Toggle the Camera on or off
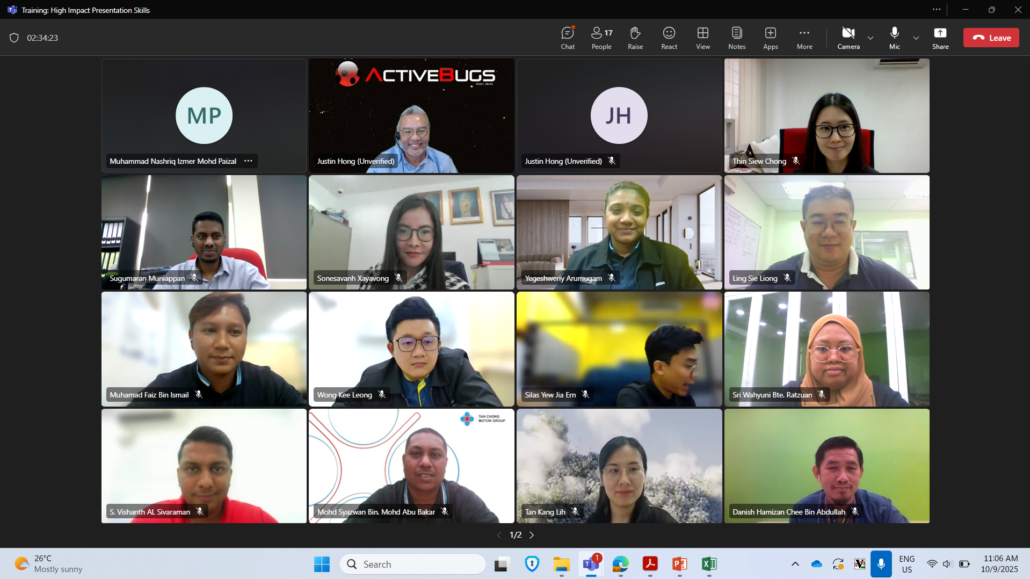The height and width of the screenshot is (579, 1030). (848, 37)
